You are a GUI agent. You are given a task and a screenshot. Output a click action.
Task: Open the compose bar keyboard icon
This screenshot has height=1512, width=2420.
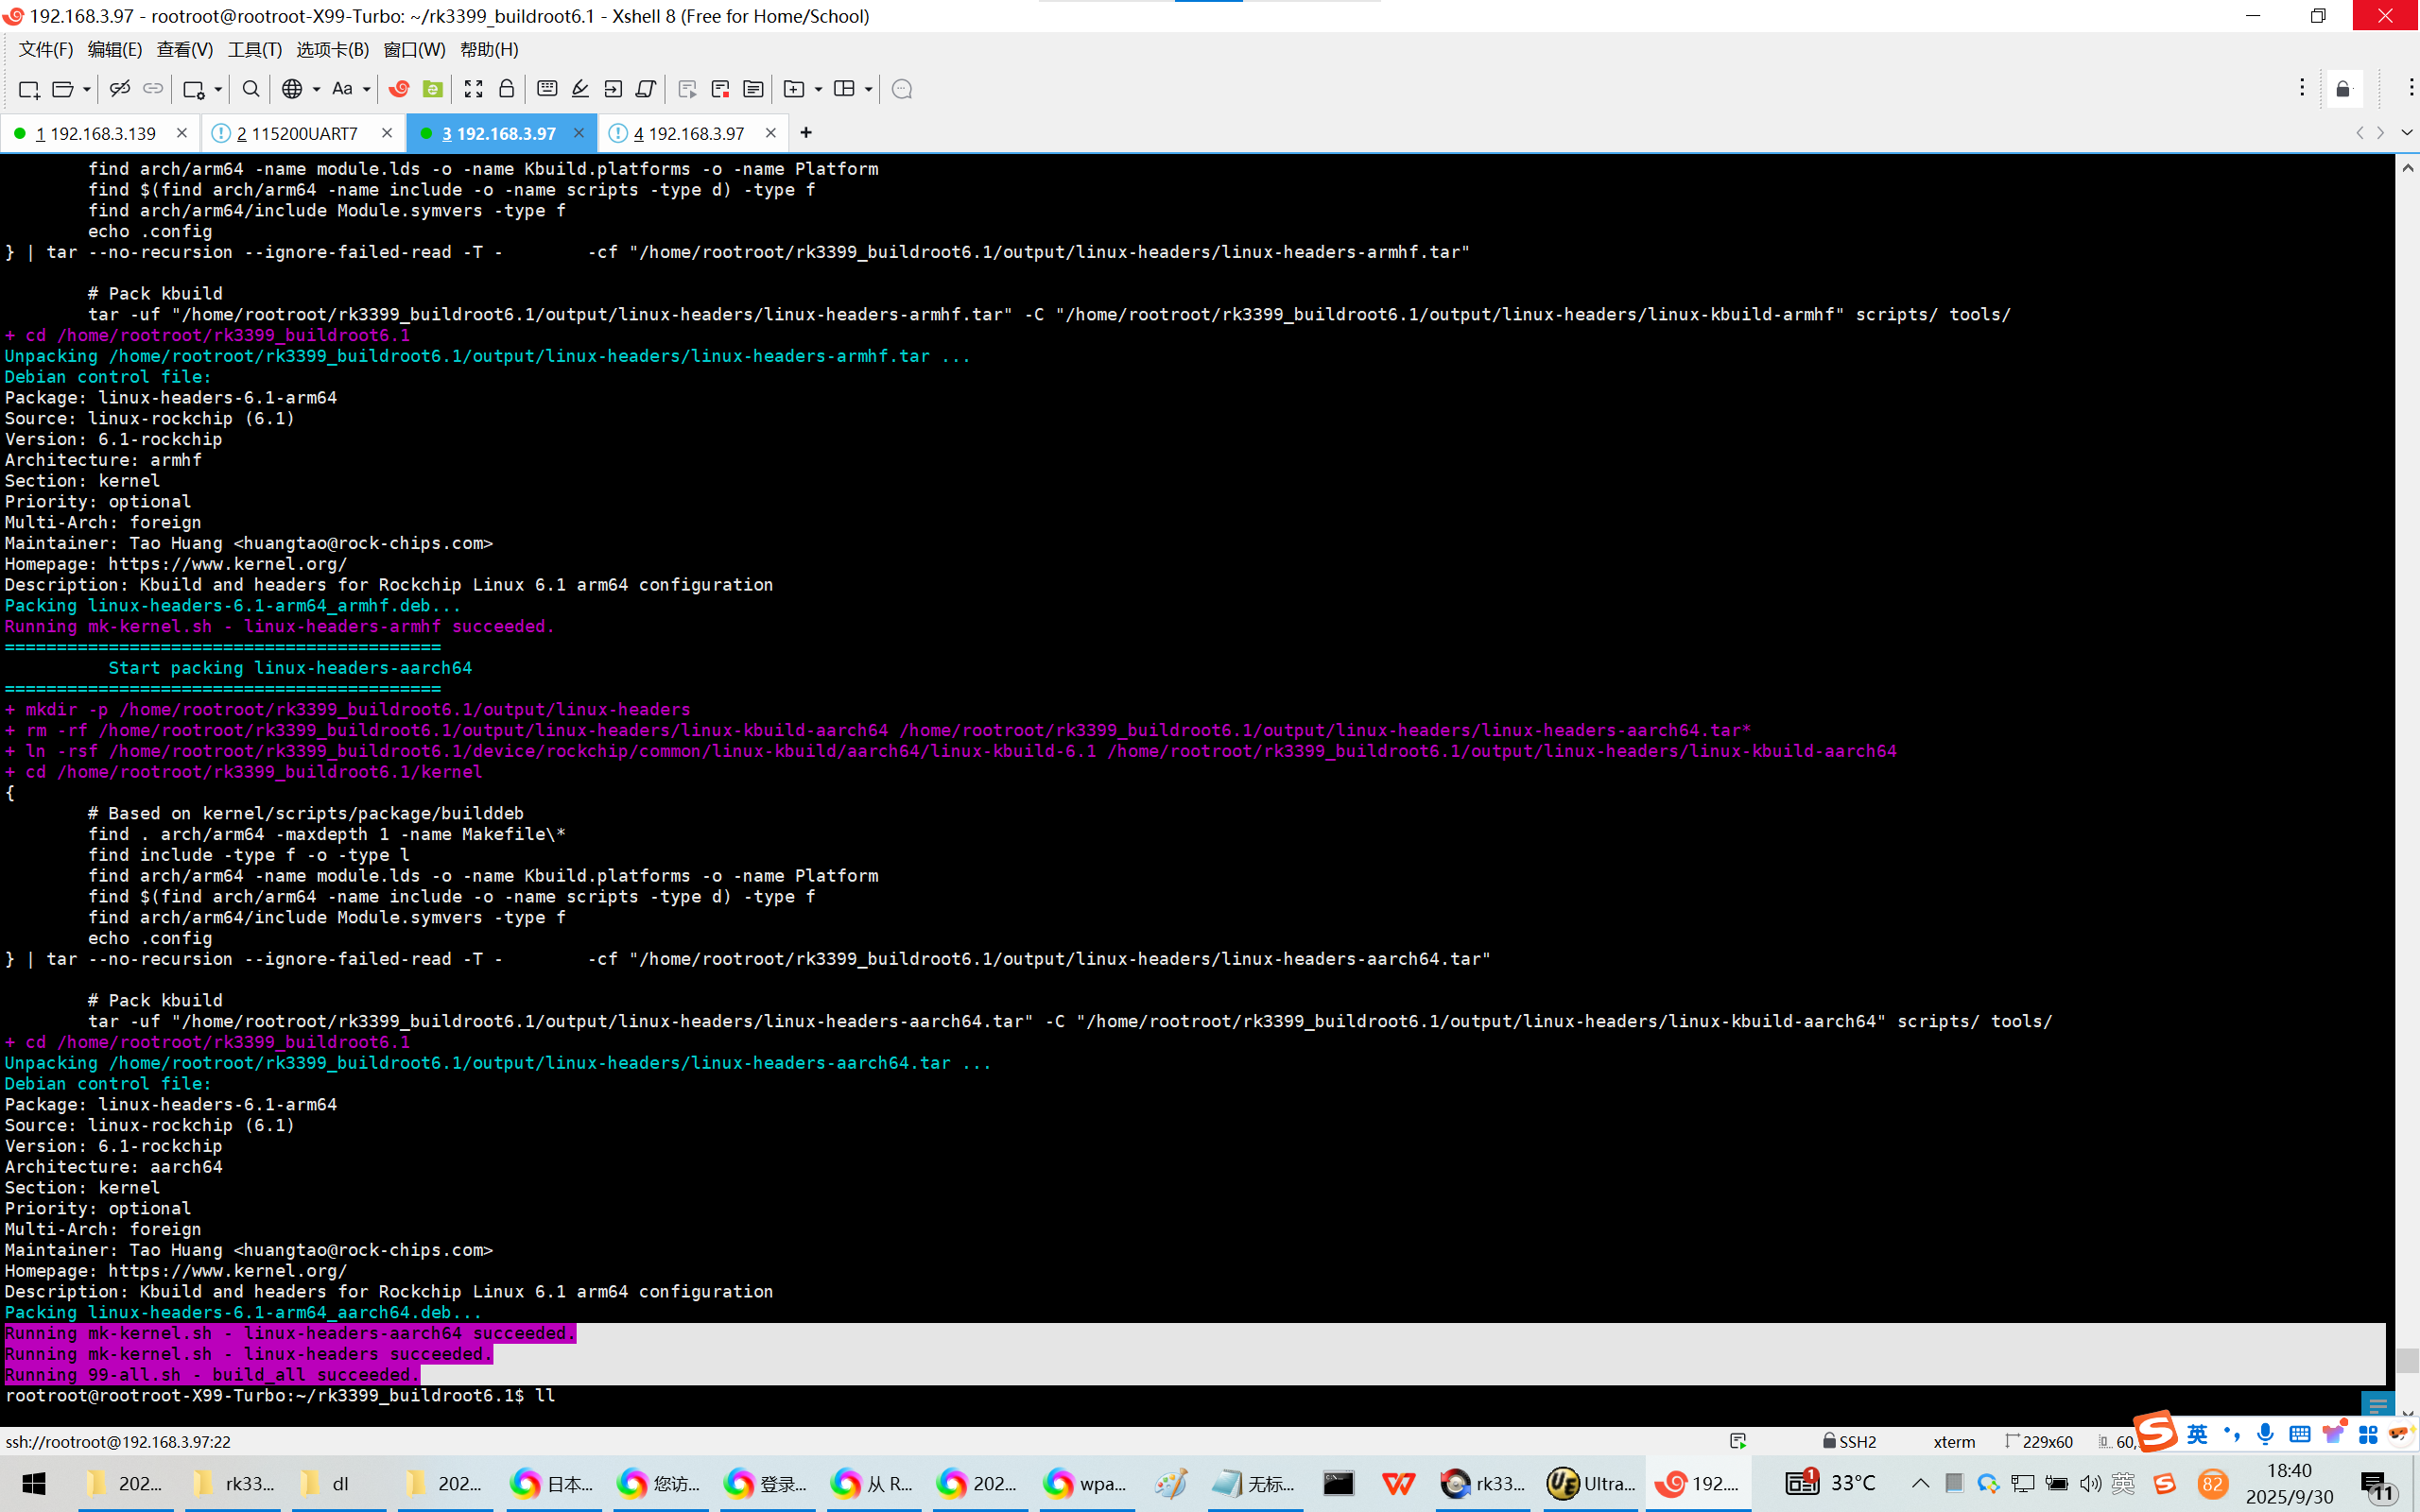tap(547, 89)
